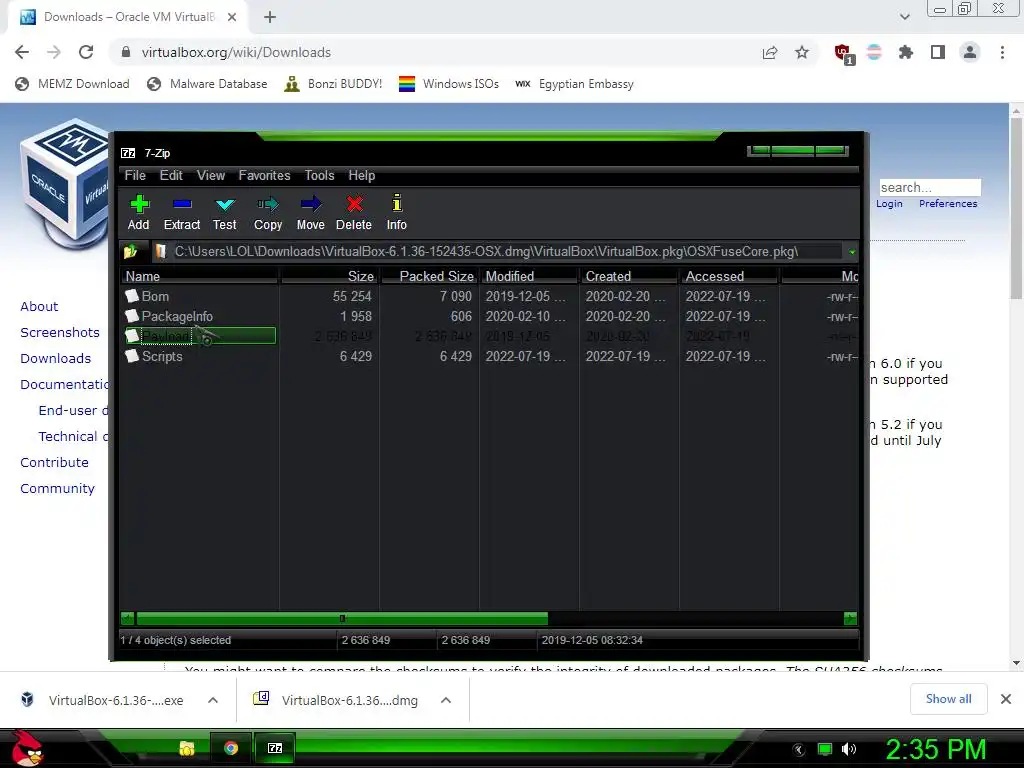Open the View menu in 7-Zip
The height and width of the screenshot is (768, 1024).
click(211, 176)
